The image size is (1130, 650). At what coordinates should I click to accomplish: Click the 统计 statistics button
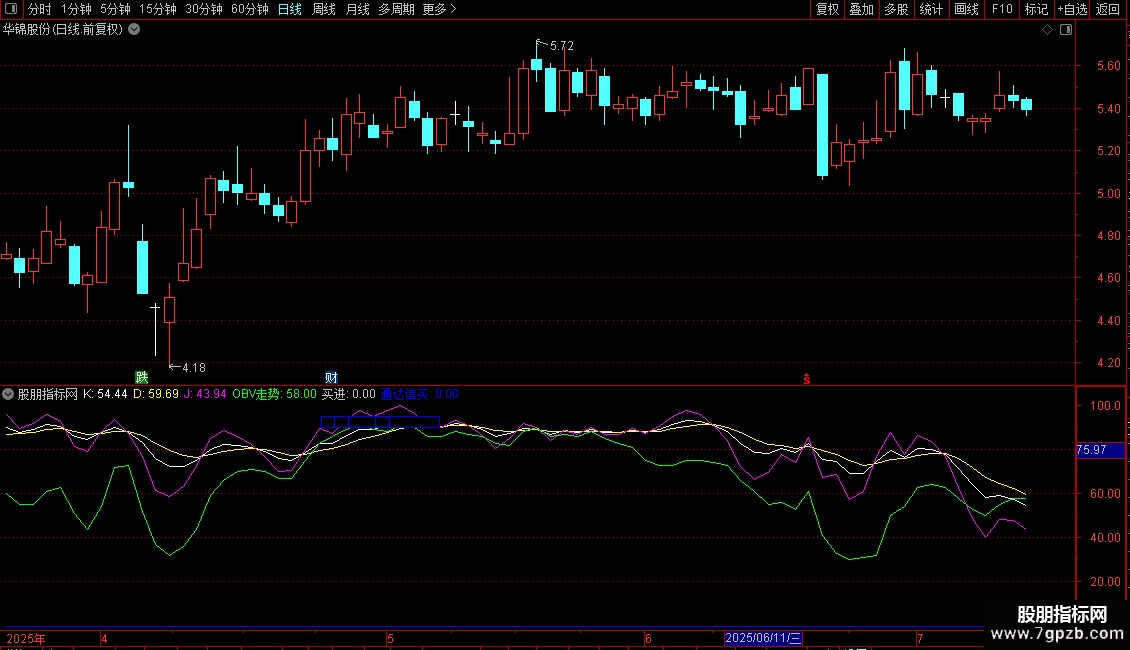point(931,9)
